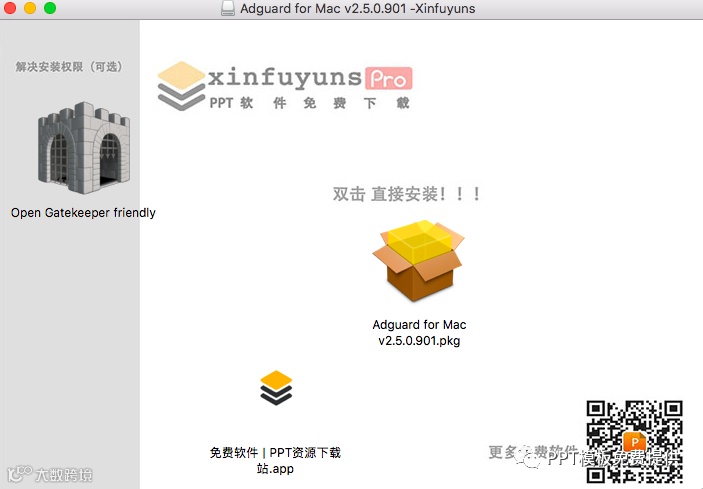The image size is (703, 489).
Task: Close the Adguard disk image window
Action: click(x=10, y=8)
